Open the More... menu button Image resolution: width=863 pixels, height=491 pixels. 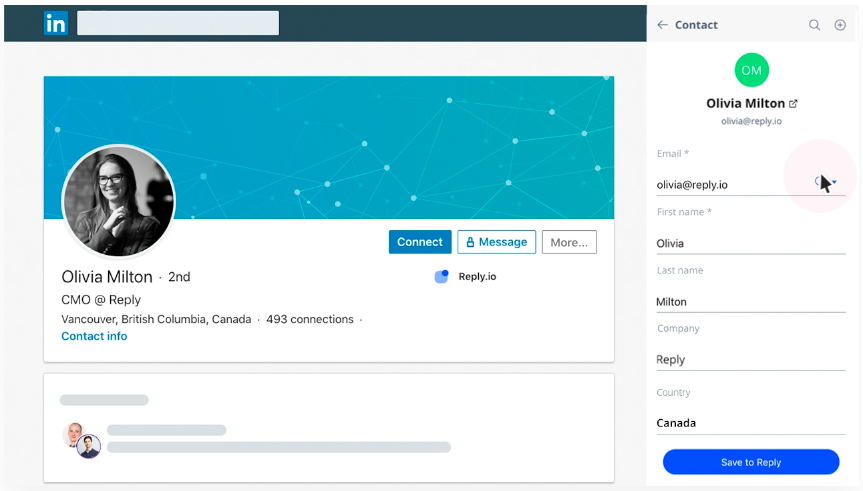pos(569,242)
